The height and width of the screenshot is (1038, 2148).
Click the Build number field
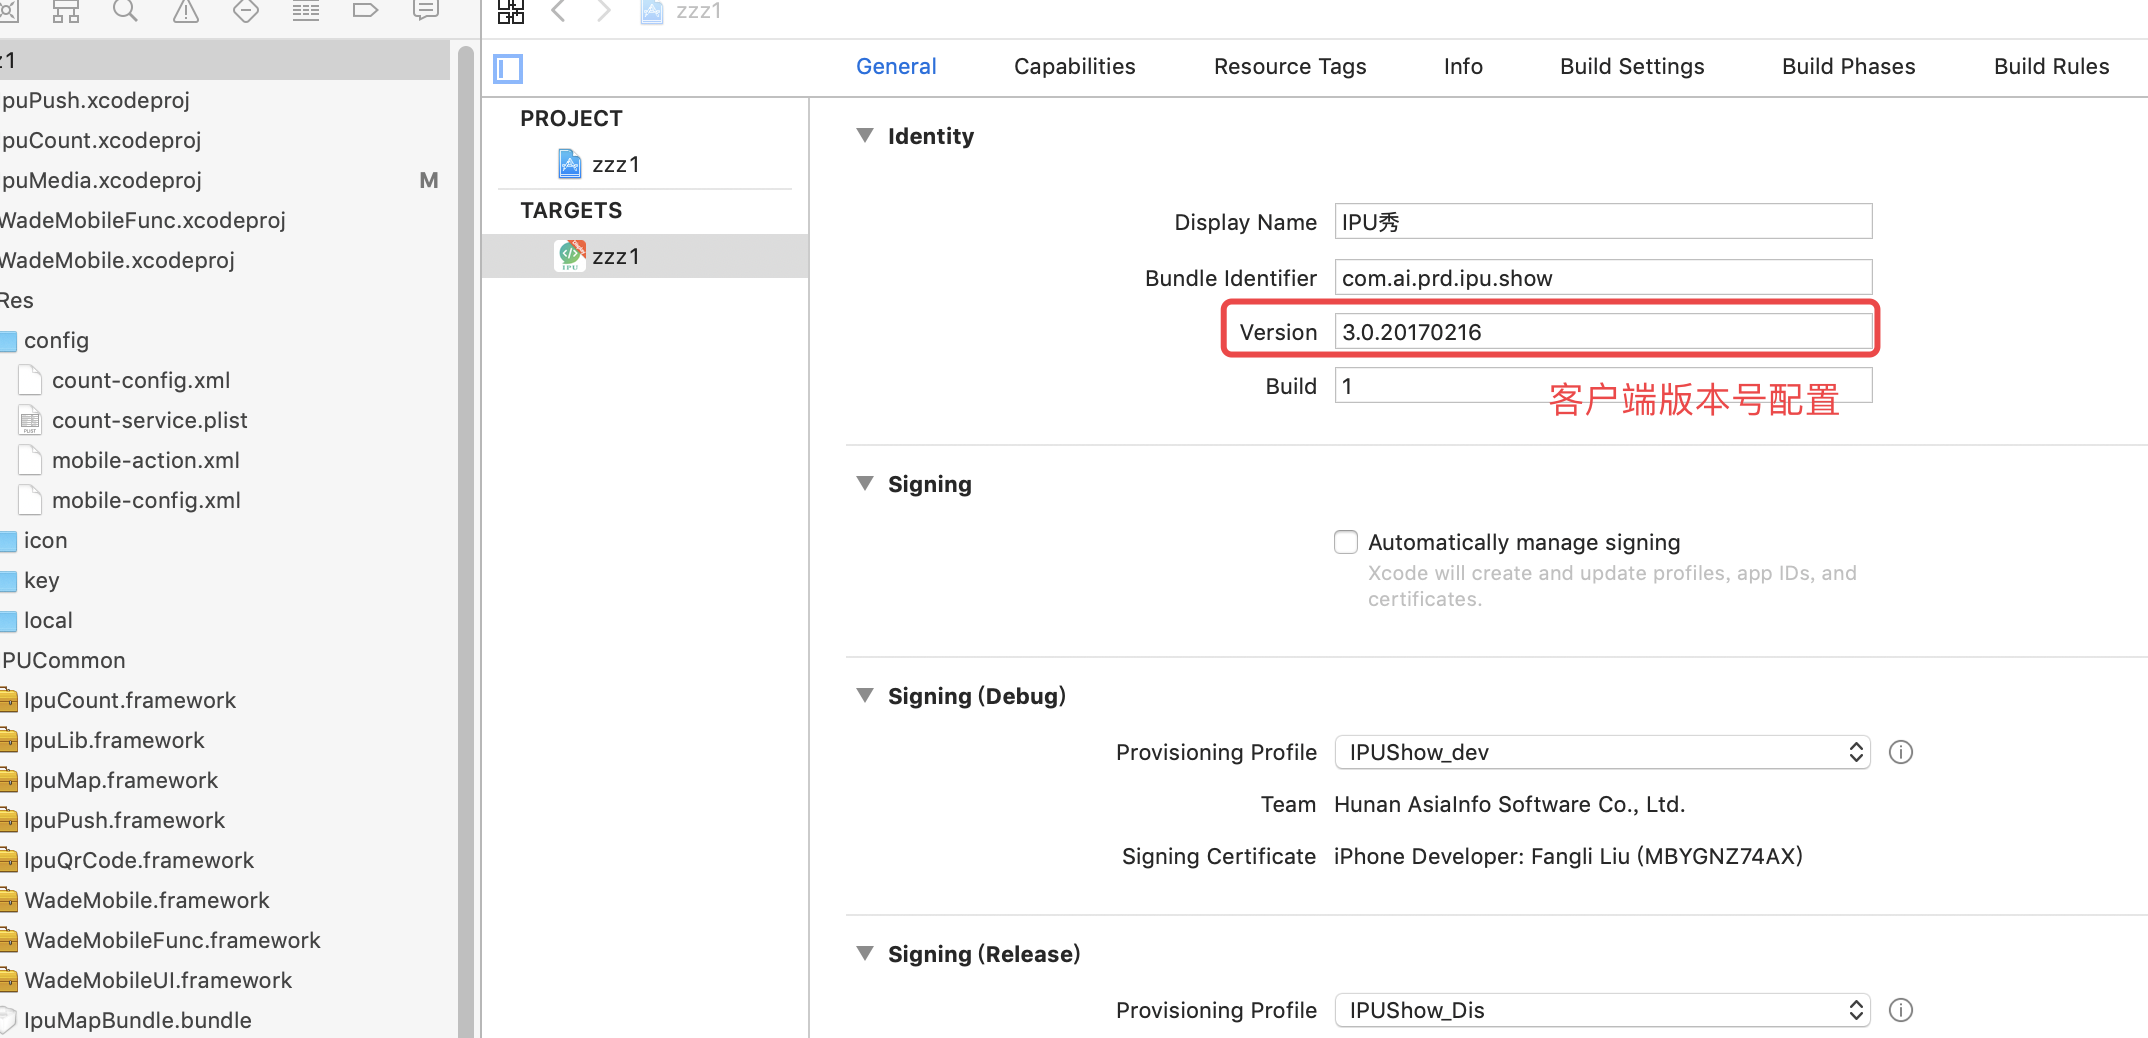pos(1603,386)
